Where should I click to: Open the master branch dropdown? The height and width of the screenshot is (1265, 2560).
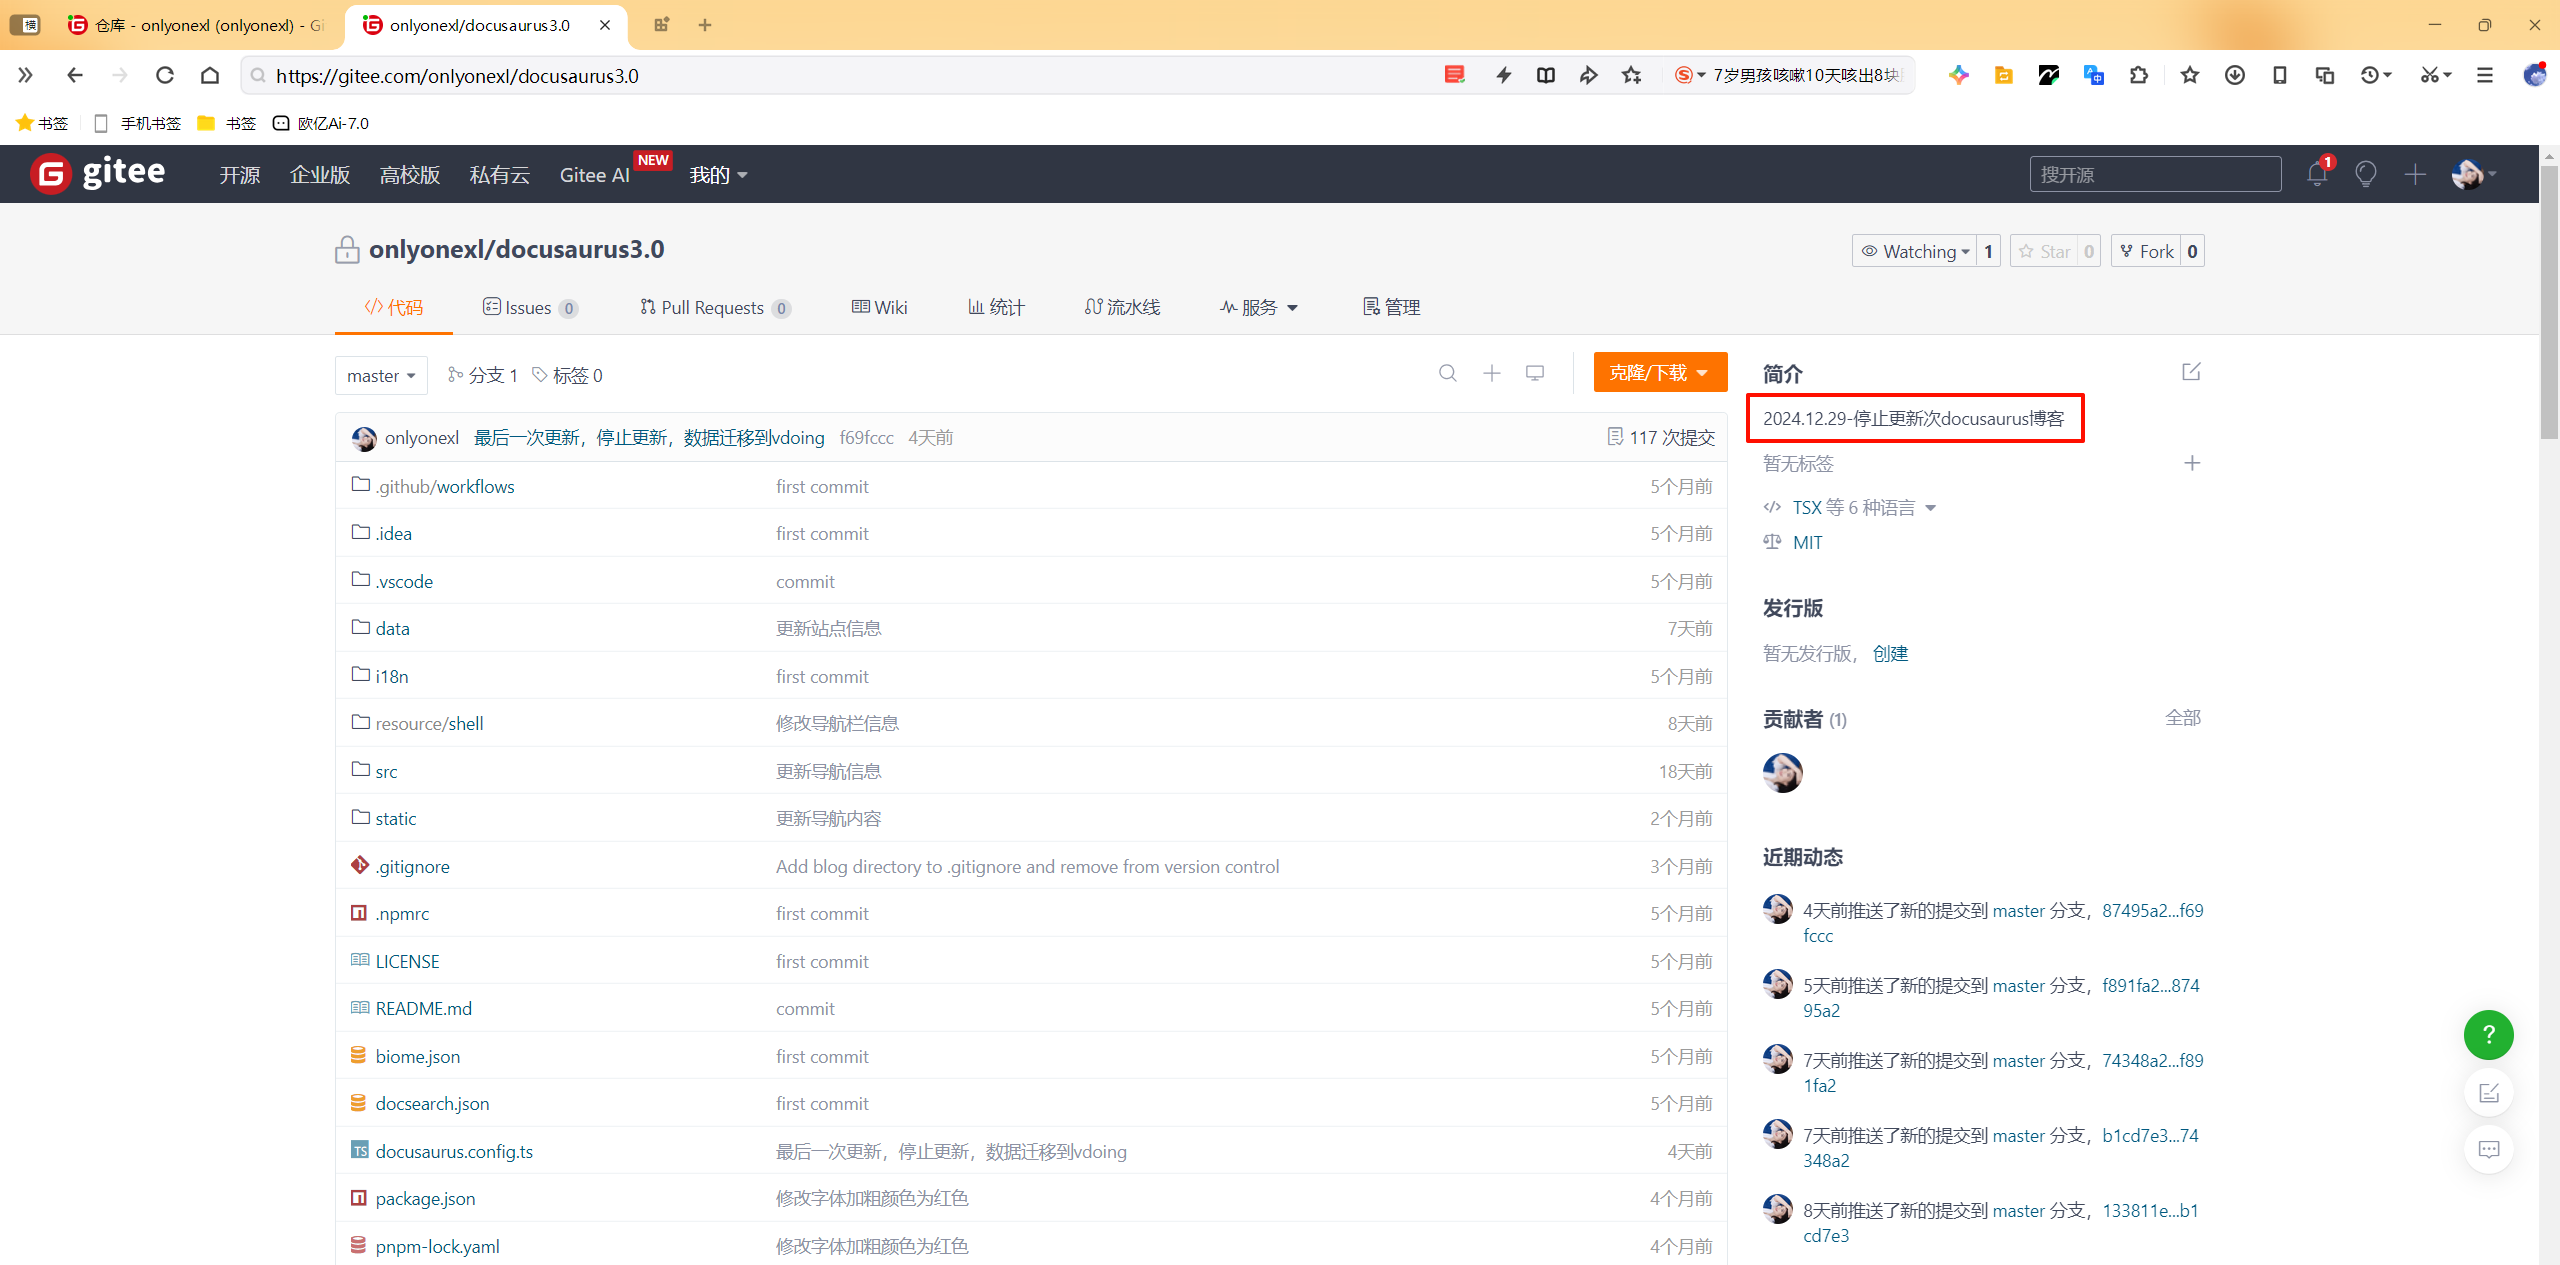pyautogui.click(x=381, y=376)
